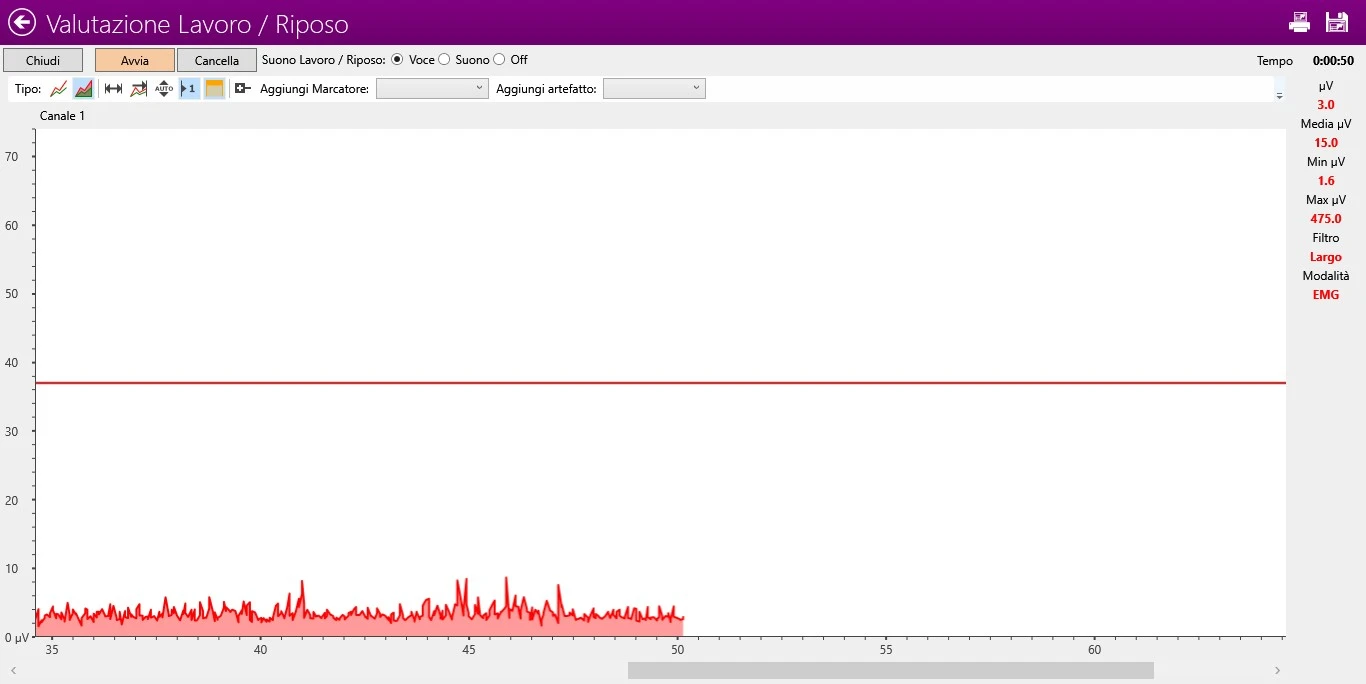This screenshot has width=1366, height=684.
Task: Click the Cancella button
Action: (217, 60)
